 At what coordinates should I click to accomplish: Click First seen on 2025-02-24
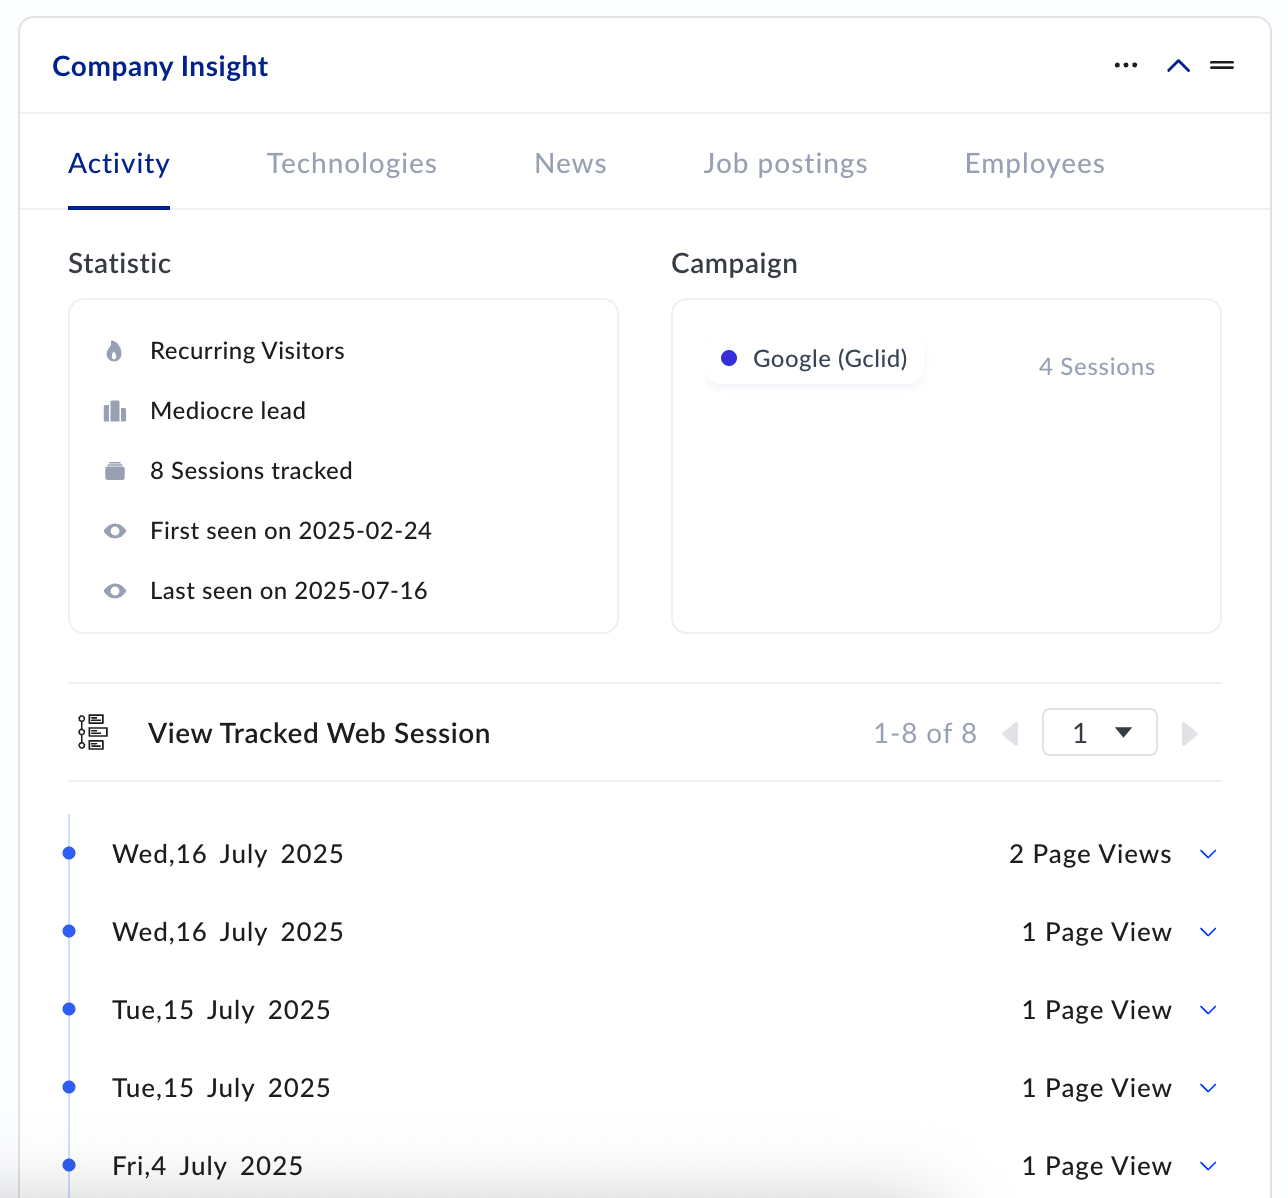click(291, 531)
